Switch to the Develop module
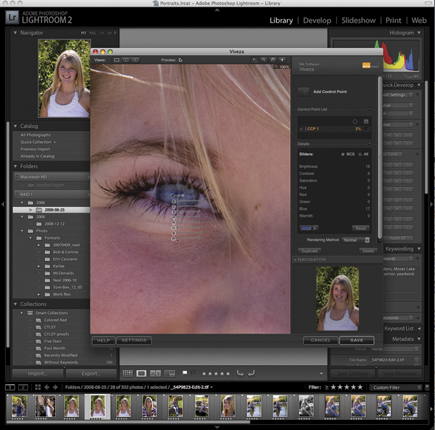 tap(317, 20)
